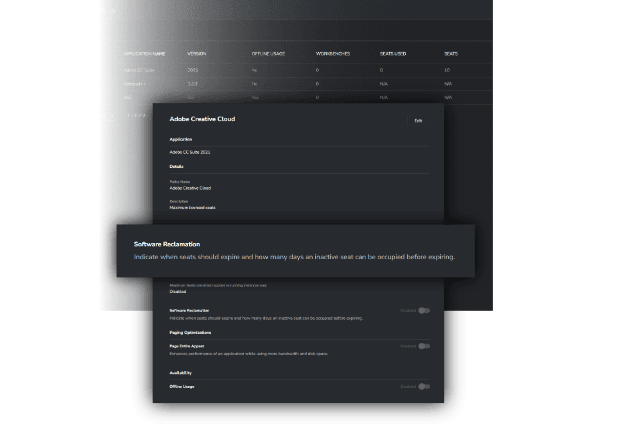Click the Availability section heading
Screen dimensions: 640x428
pos(180,373)
